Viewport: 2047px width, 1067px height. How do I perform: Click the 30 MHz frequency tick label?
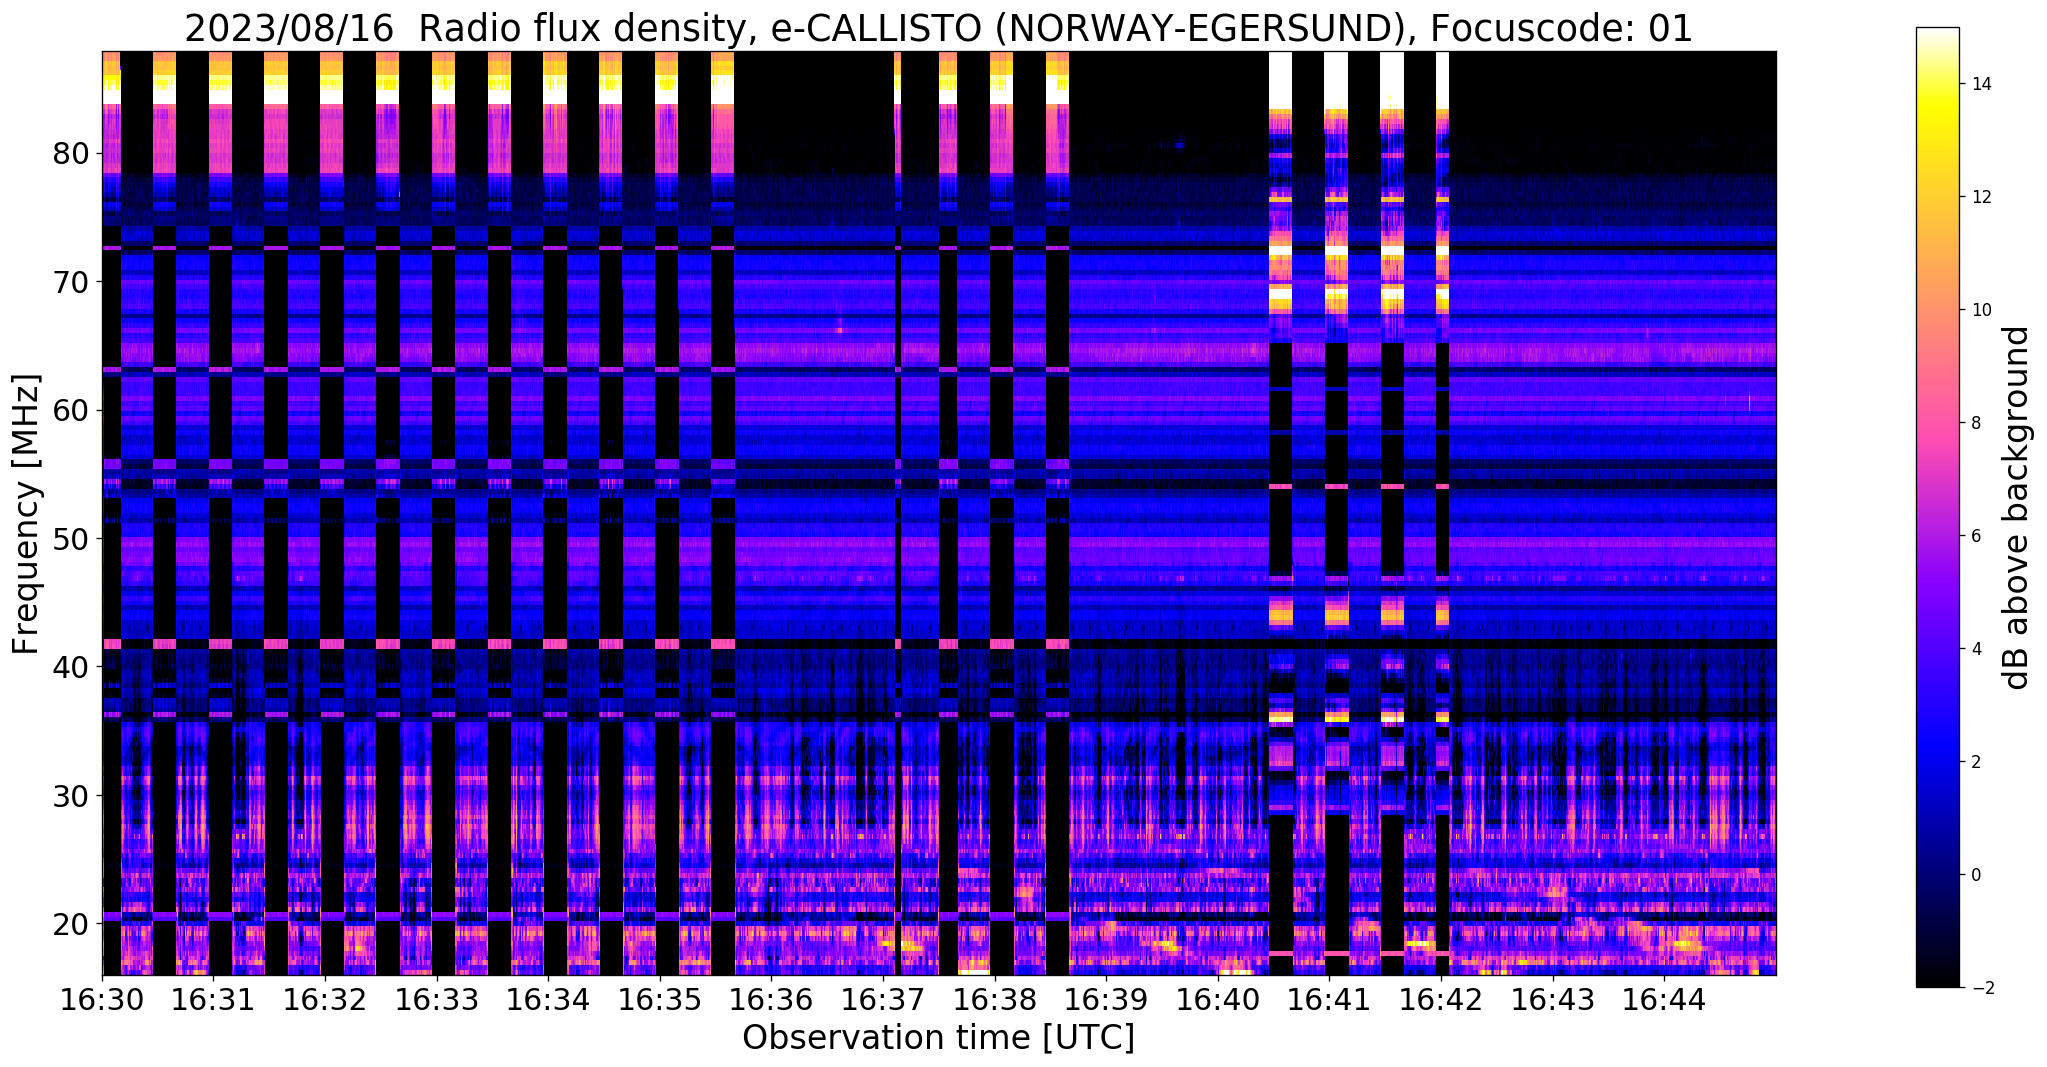tap(72, 795)
